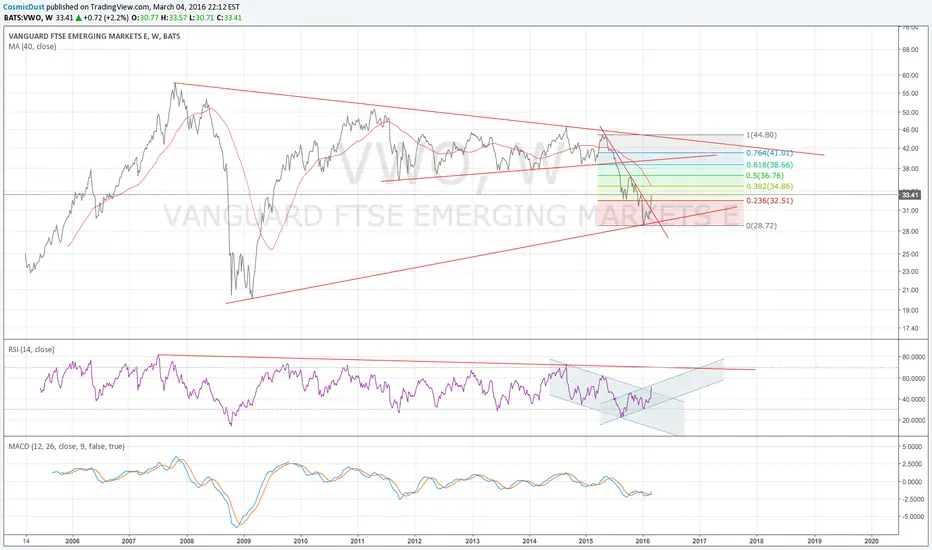Click the RSI 20.0000 scale label
The image size is (932, 550).
pos(912,420)
